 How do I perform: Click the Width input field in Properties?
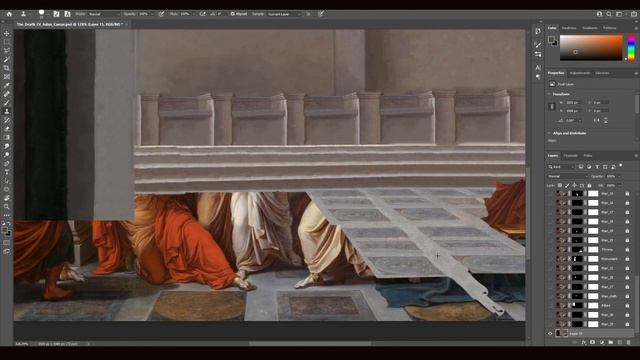574,102
